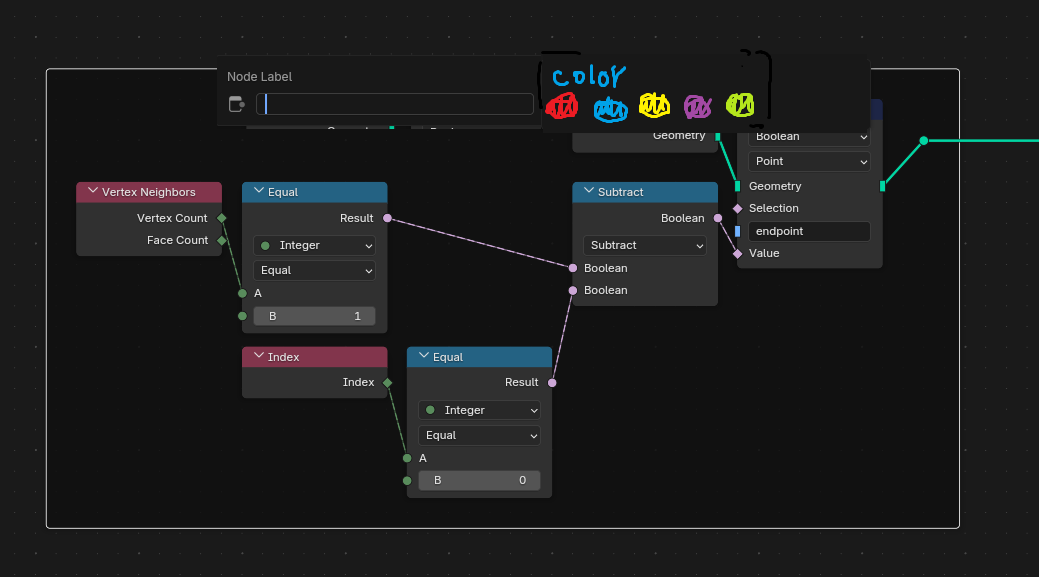Click the Index output socket

tap(388, 382)
